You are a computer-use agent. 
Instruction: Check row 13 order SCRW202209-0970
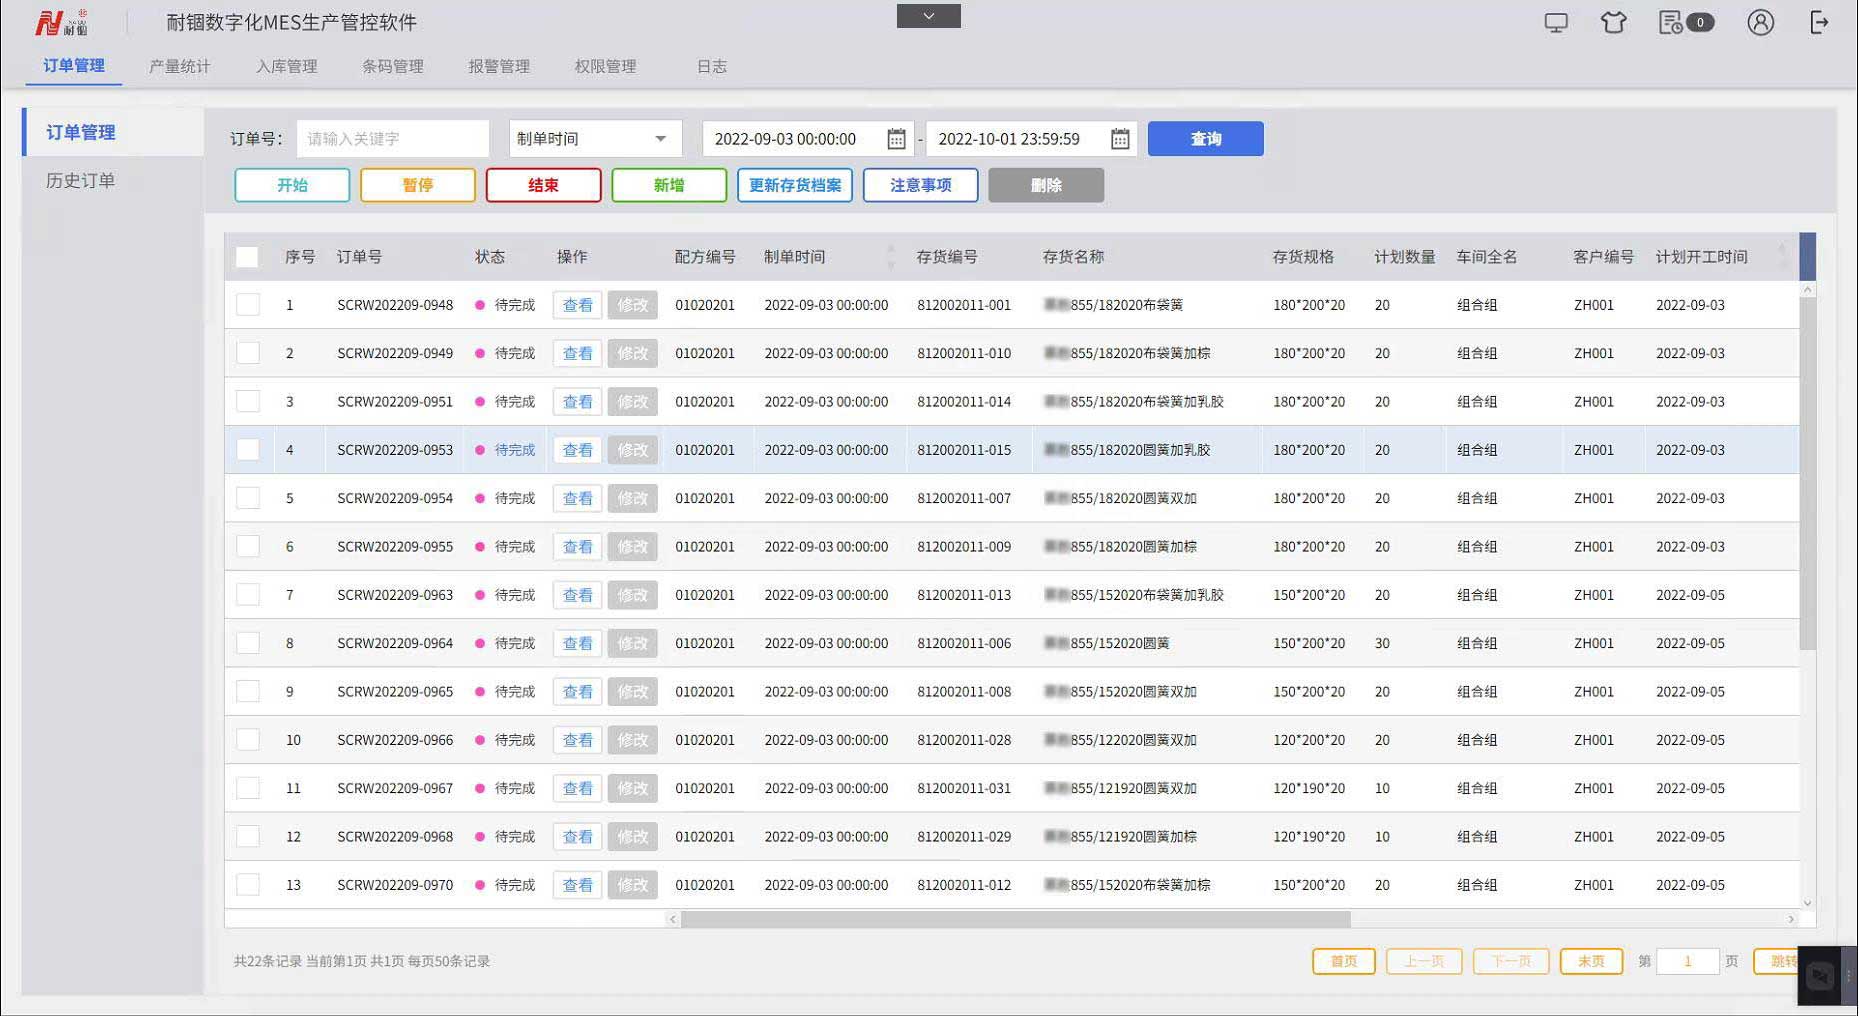[247, 885]
